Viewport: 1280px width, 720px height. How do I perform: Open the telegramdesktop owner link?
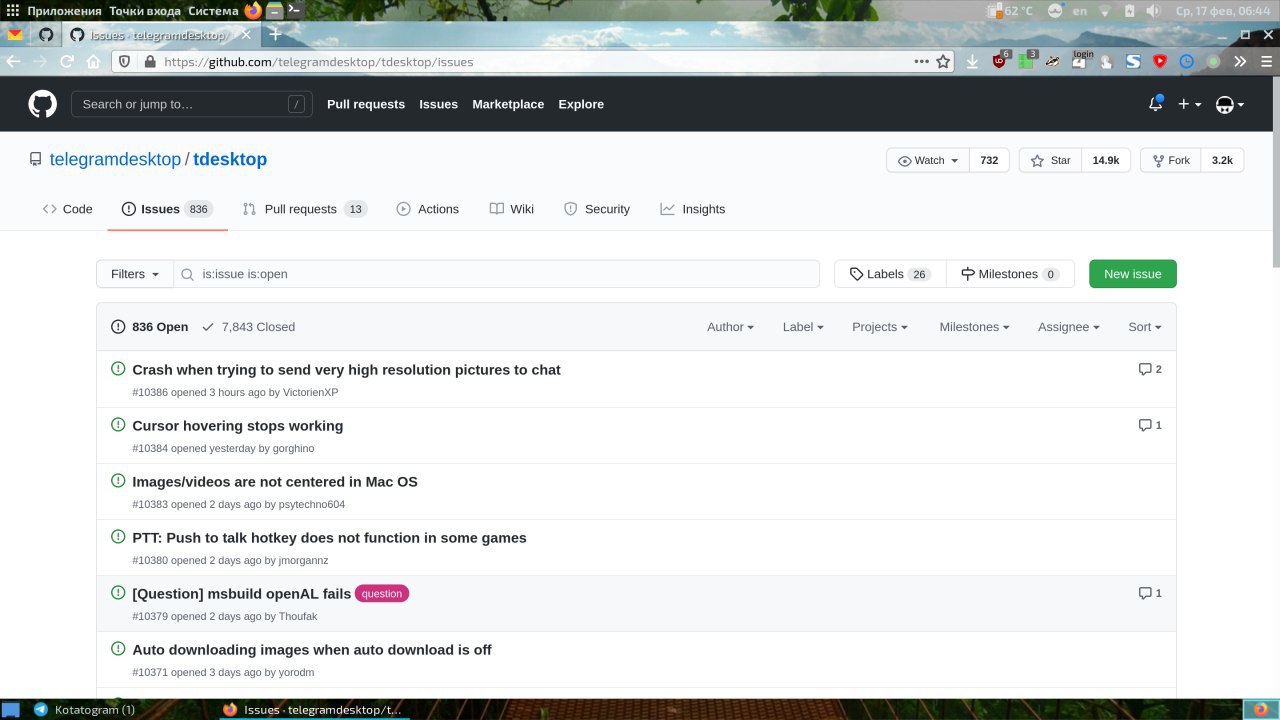(x=115, y=159)
